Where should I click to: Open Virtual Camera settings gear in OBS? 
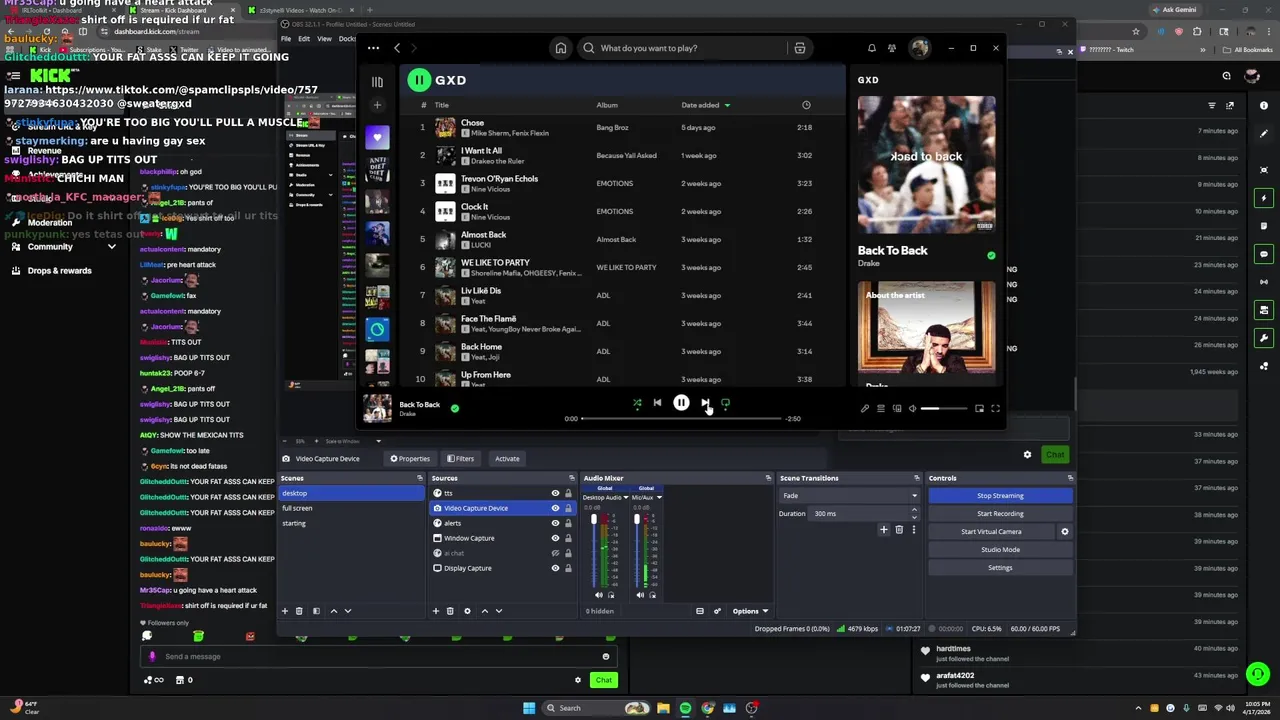[x=1064, y=532]
